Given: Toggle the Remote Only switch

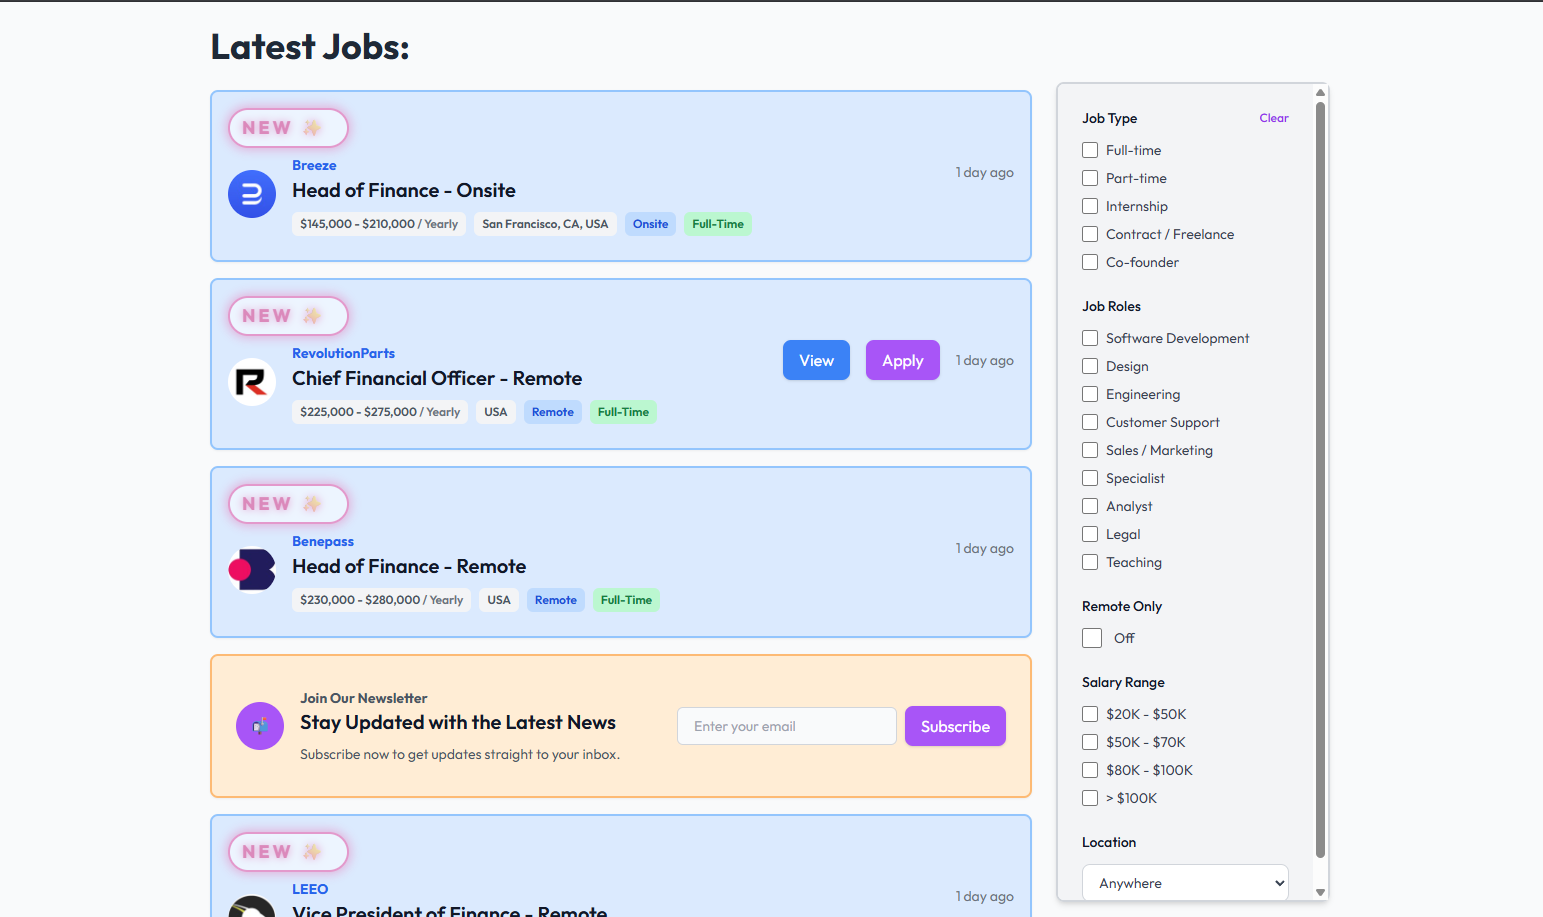Looking at the screenshot, I should point(1092,637).
